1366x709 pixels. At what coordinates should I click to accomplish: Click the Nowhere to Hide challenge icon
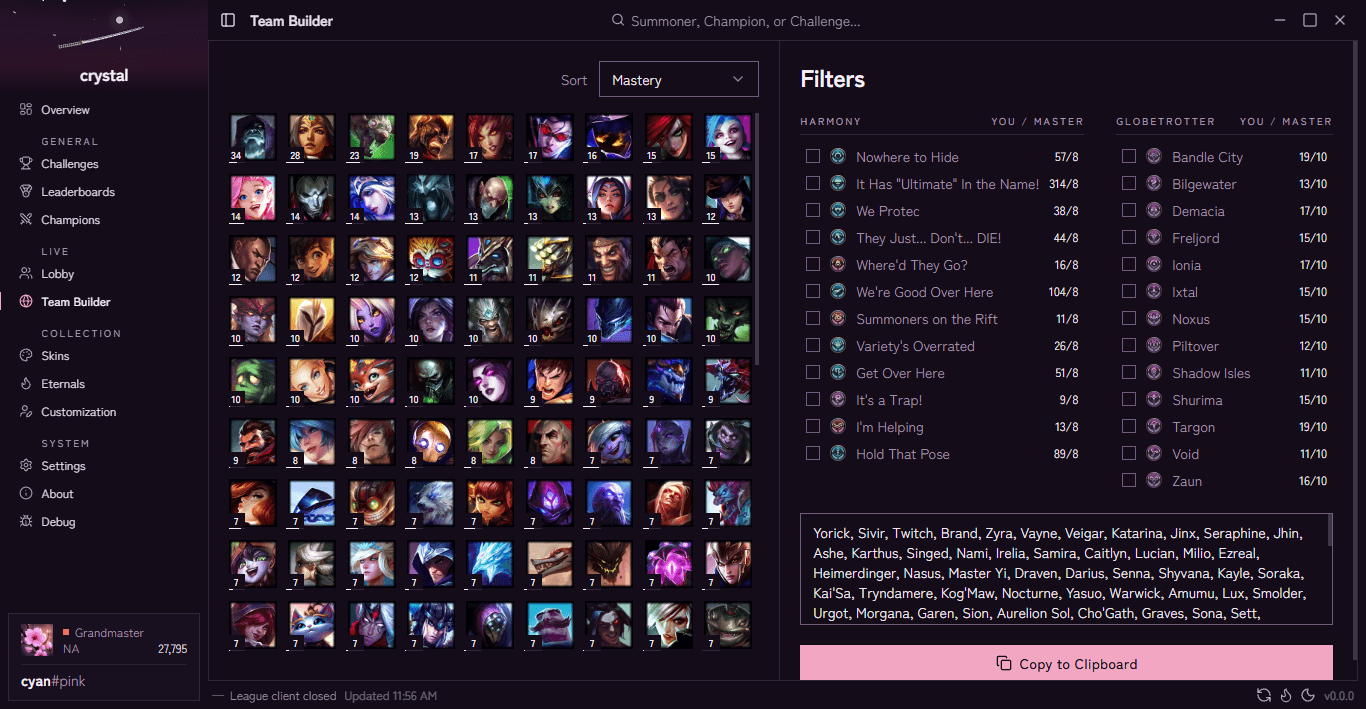coord(838,157)
